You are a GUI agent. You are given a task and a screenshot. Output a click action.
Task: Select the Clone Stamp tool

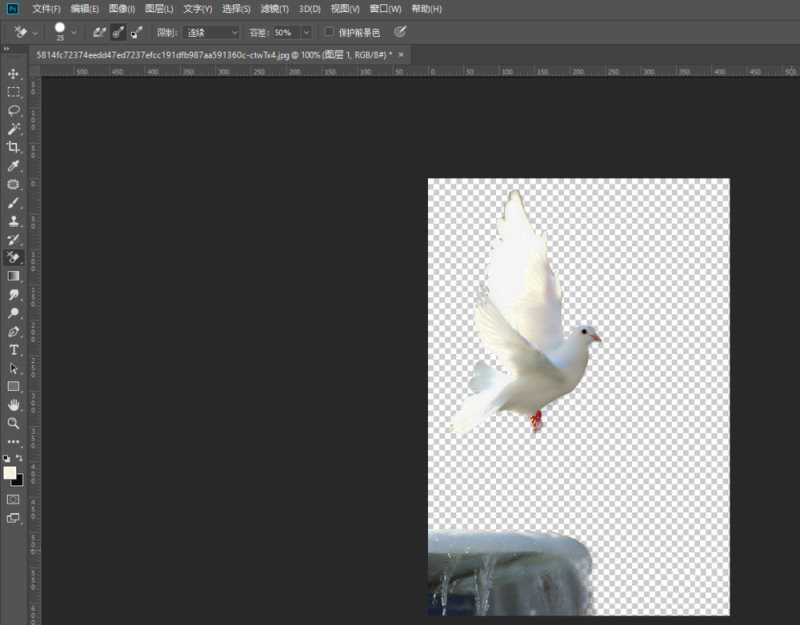coord(14,221)
